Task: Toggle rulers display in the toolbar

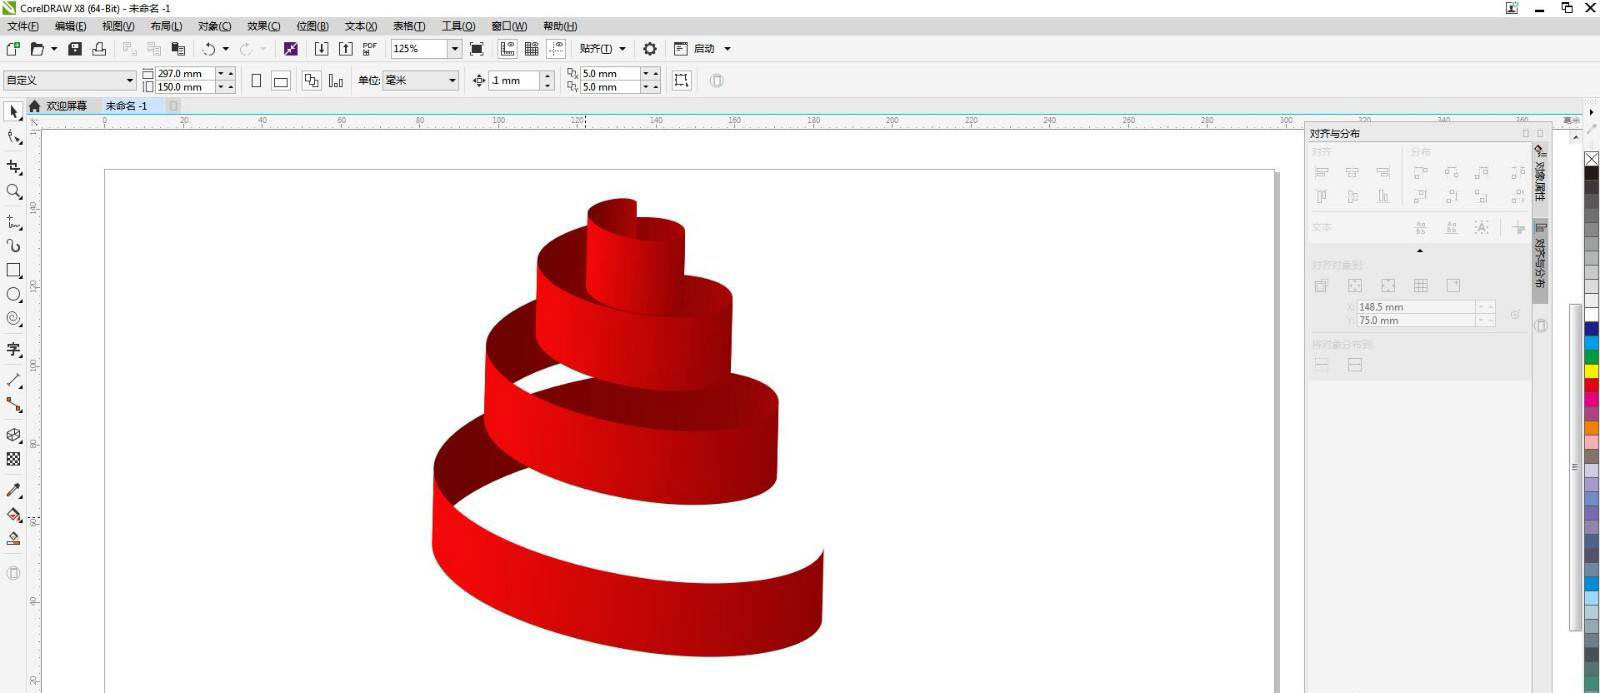Action: point(508,49)
